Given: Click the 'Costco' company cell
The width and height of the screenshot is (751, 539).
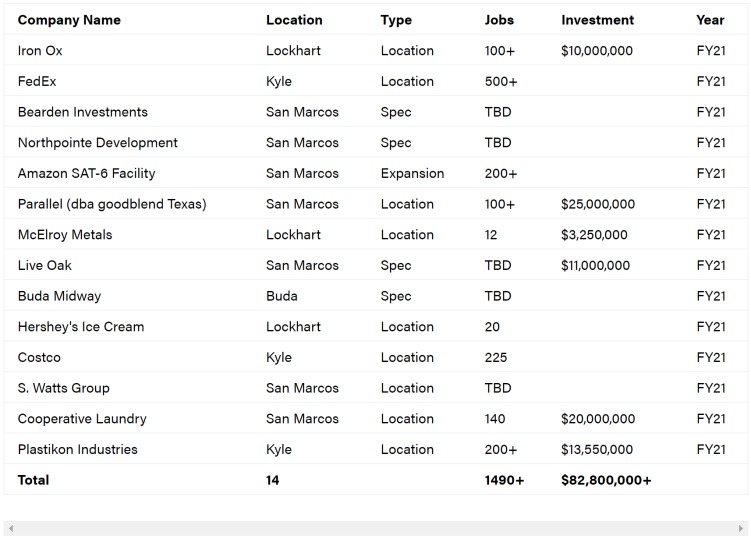Looking at the screenshot, I should (39, 357).
